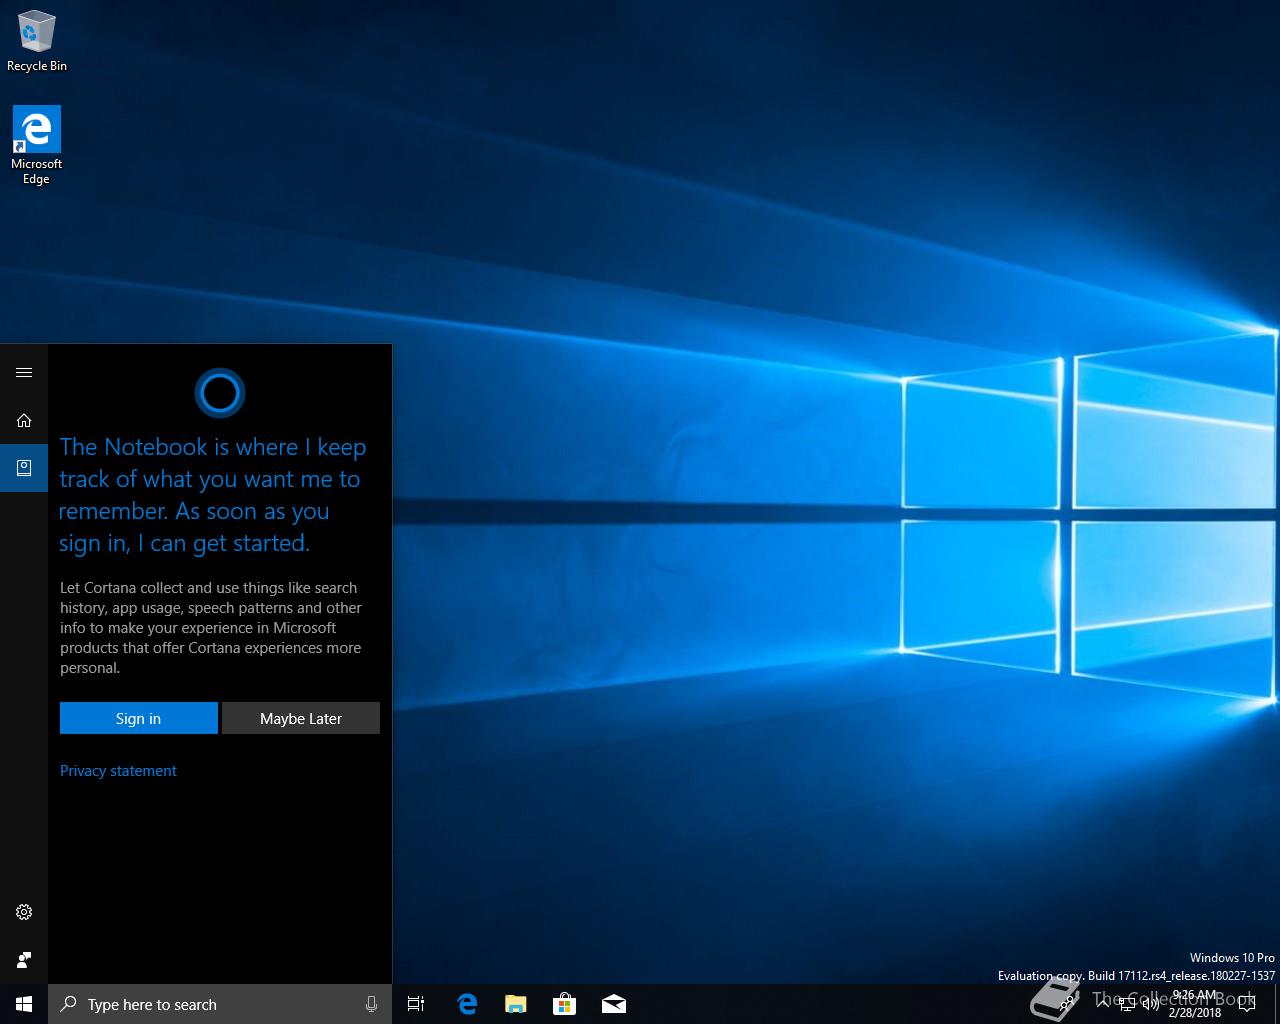Open the Cortana hamburger menu
Viewport: 1280px width, 1024px height.
click(x=24, y=373)
